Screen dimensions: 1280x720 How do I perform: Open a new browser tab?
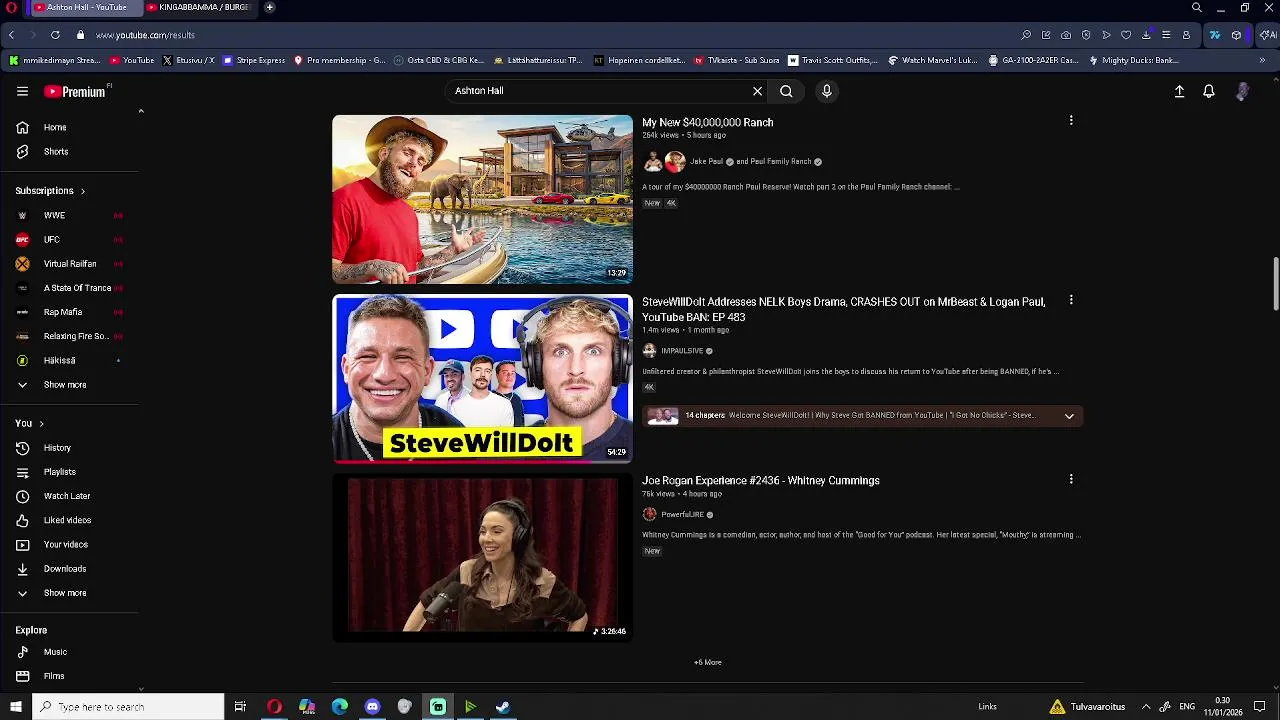[x=269, y=7]
